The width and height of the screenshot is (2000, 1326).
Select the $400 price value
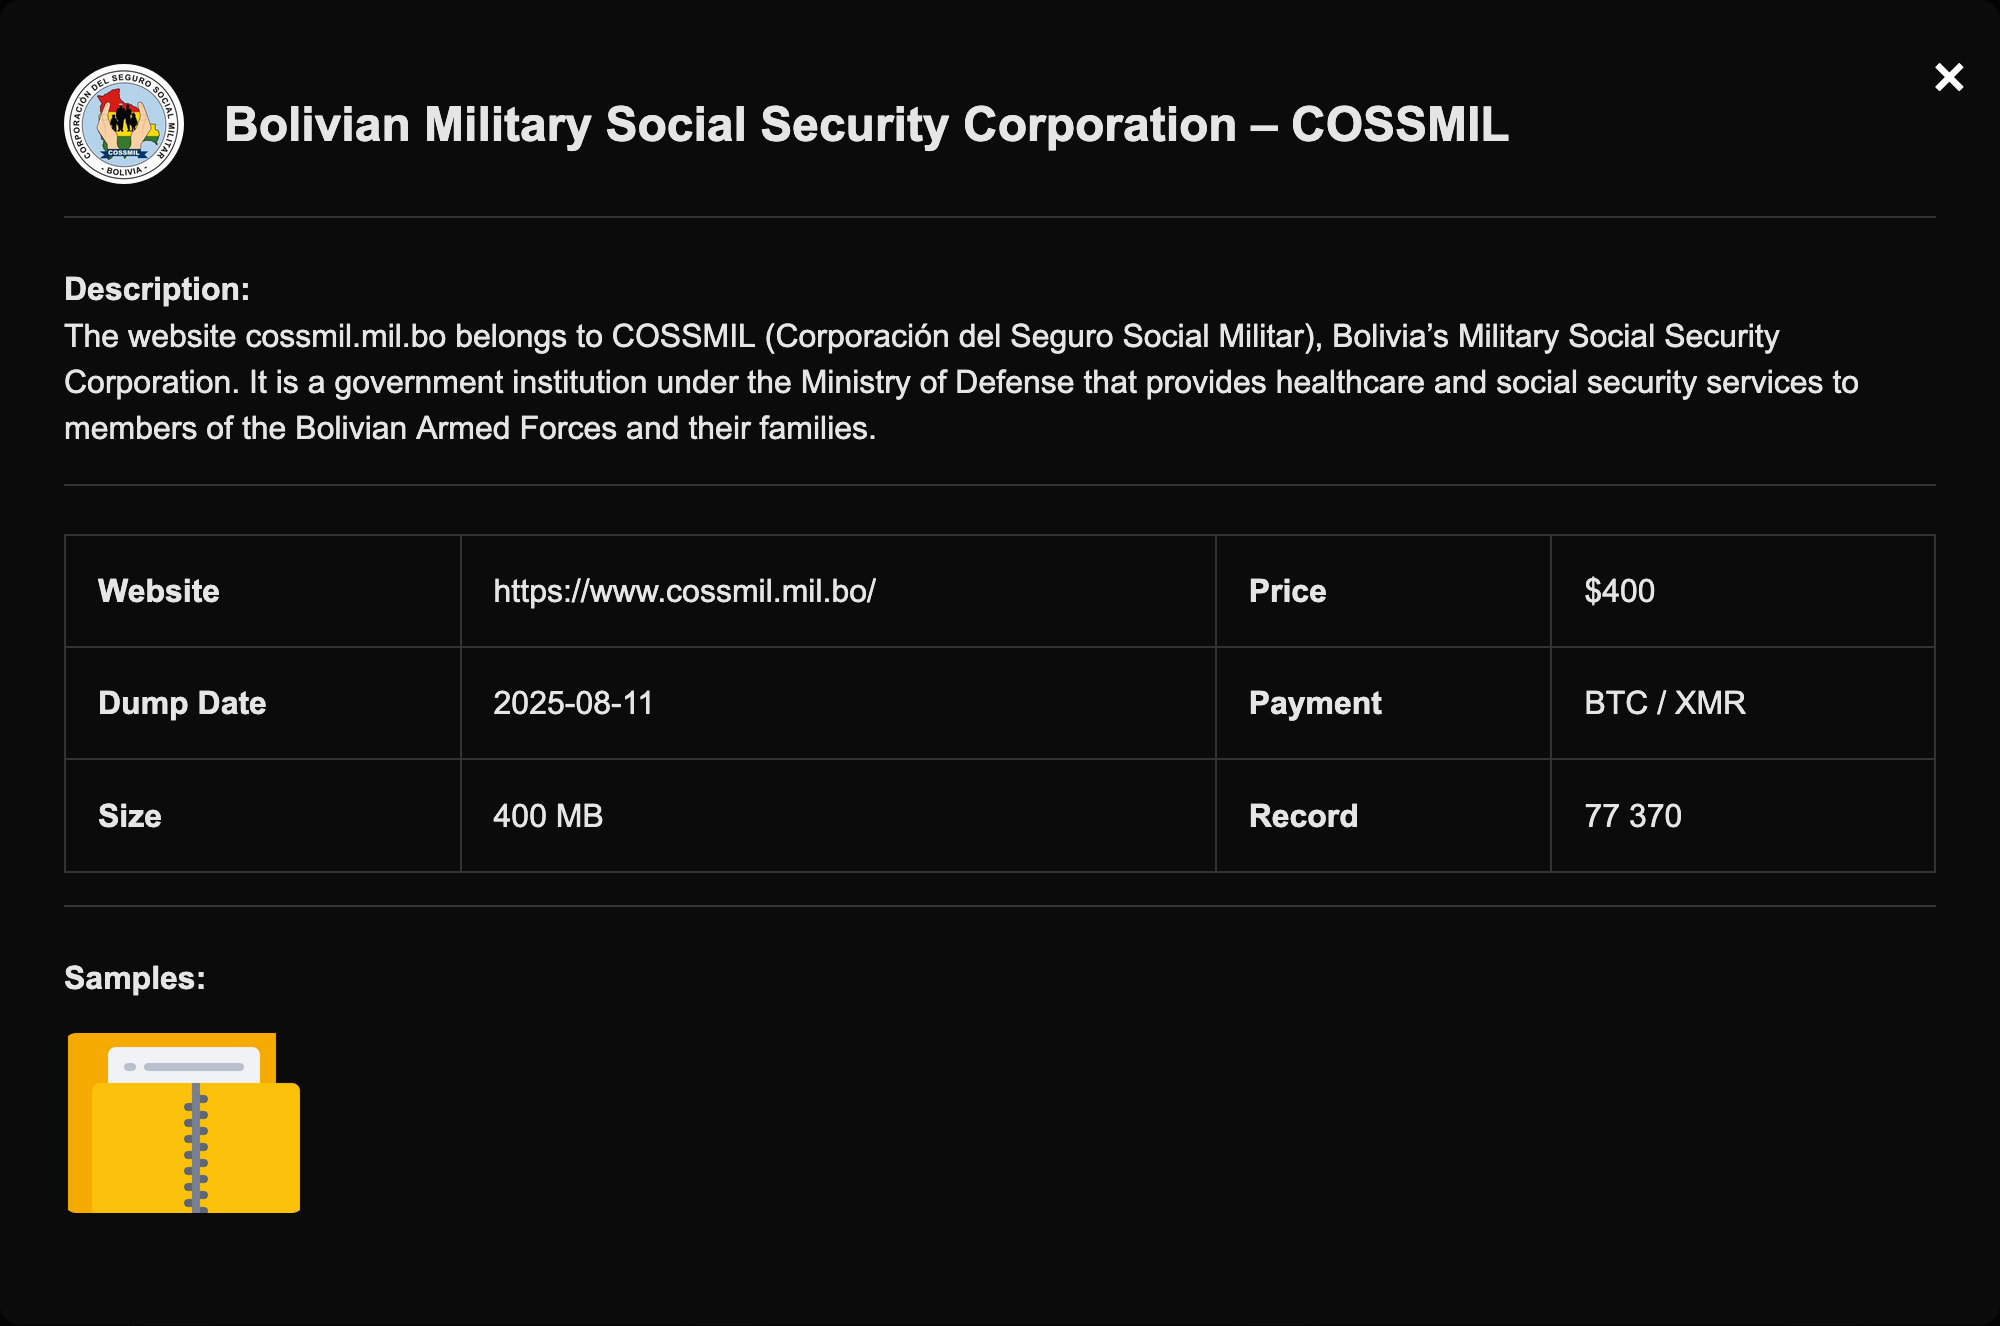(x=1619, y=591)
